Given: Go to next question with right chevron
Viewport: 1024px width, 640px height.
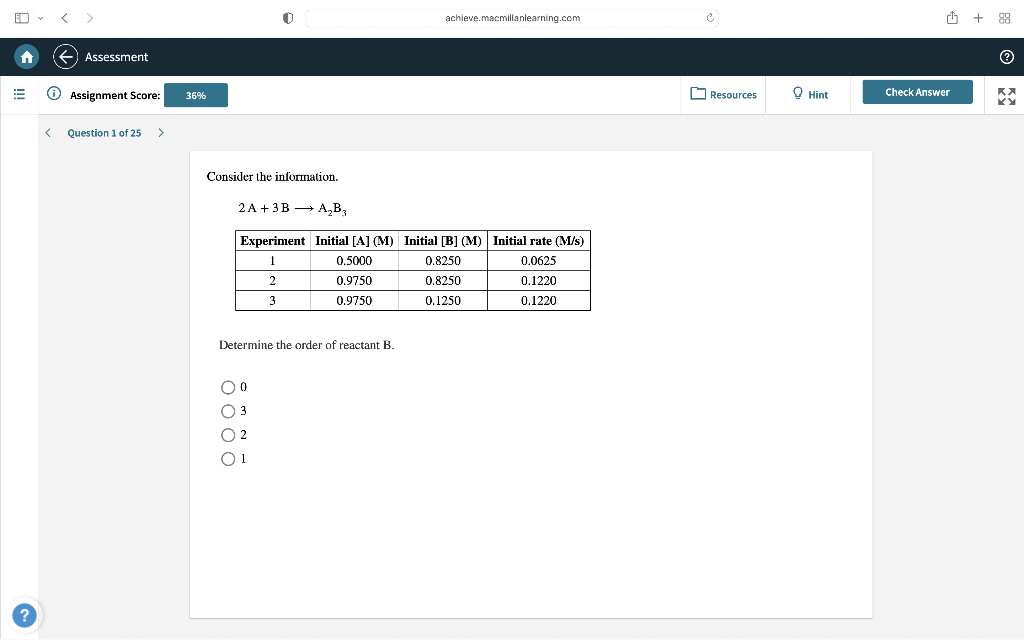Looking at the screenshot, I should pyautogui.click(x=161, y=132).
